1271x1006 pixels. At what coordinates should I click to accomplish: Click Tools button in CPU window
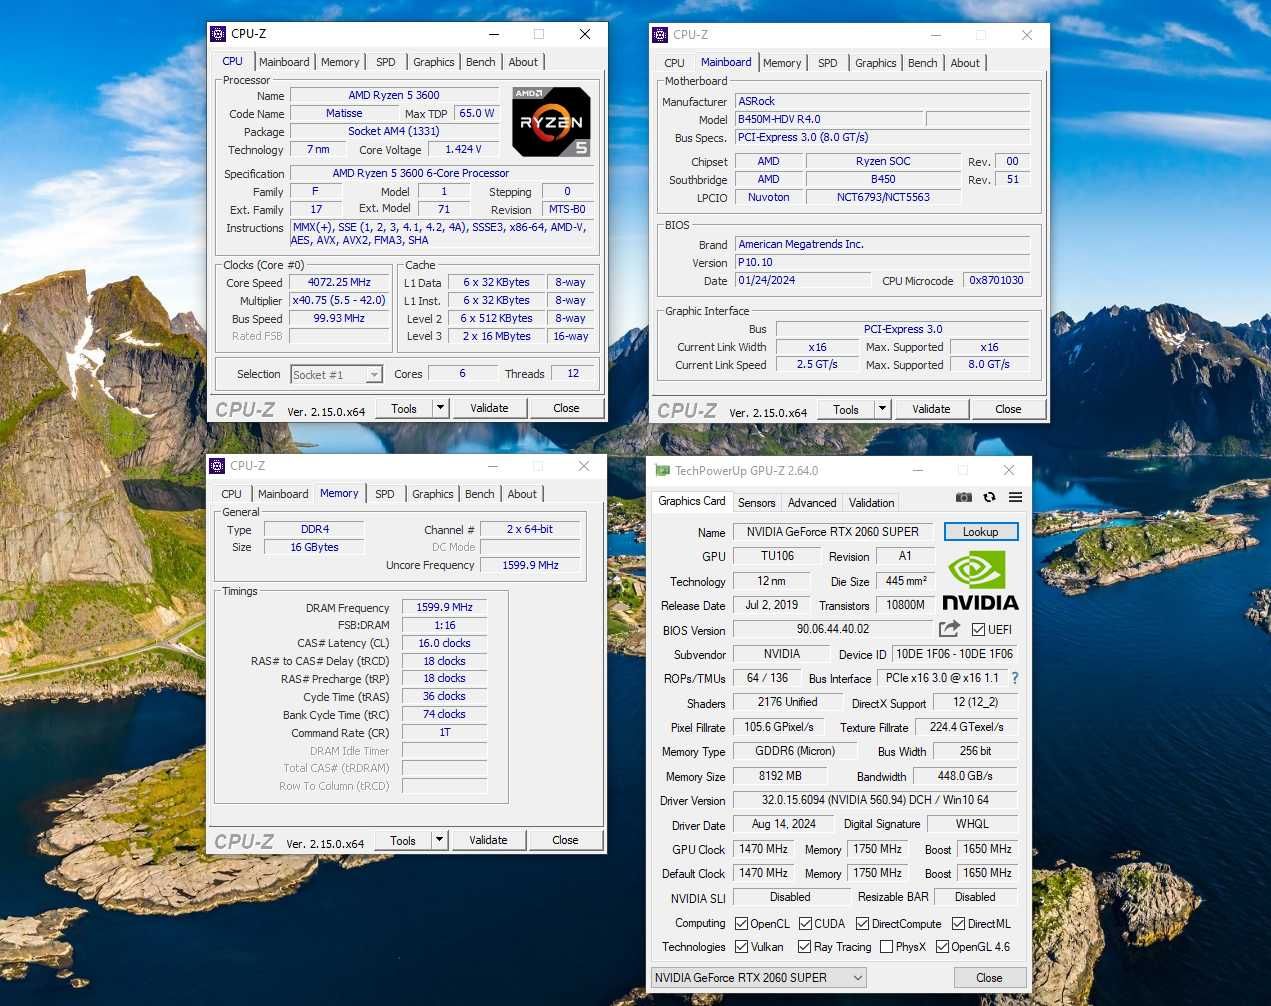[x=404, y=408]
